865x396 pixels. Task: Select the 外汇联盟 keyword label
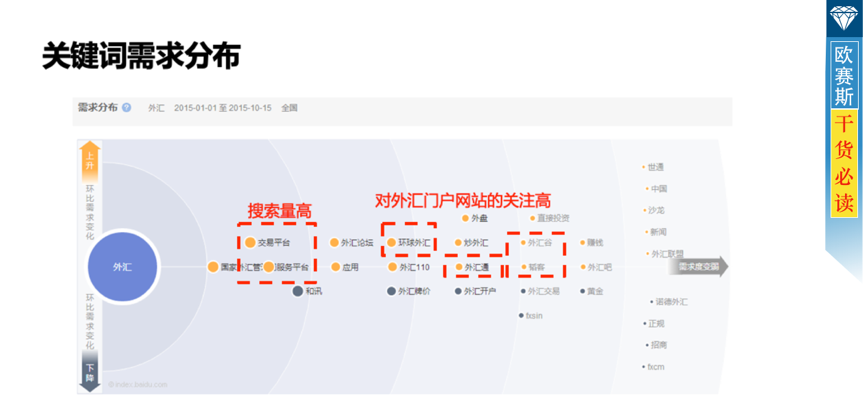click(668, 254)
